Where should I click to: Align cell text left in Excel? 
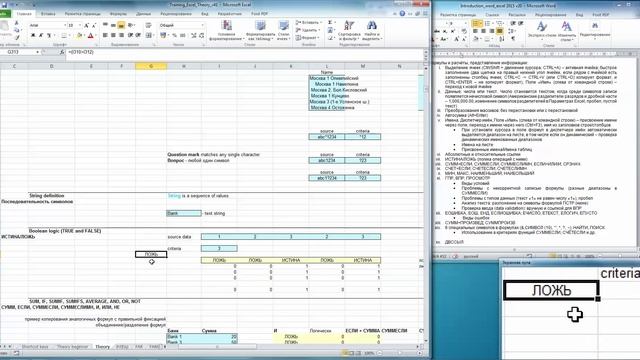pyautogui.click(x=105, y=36)
